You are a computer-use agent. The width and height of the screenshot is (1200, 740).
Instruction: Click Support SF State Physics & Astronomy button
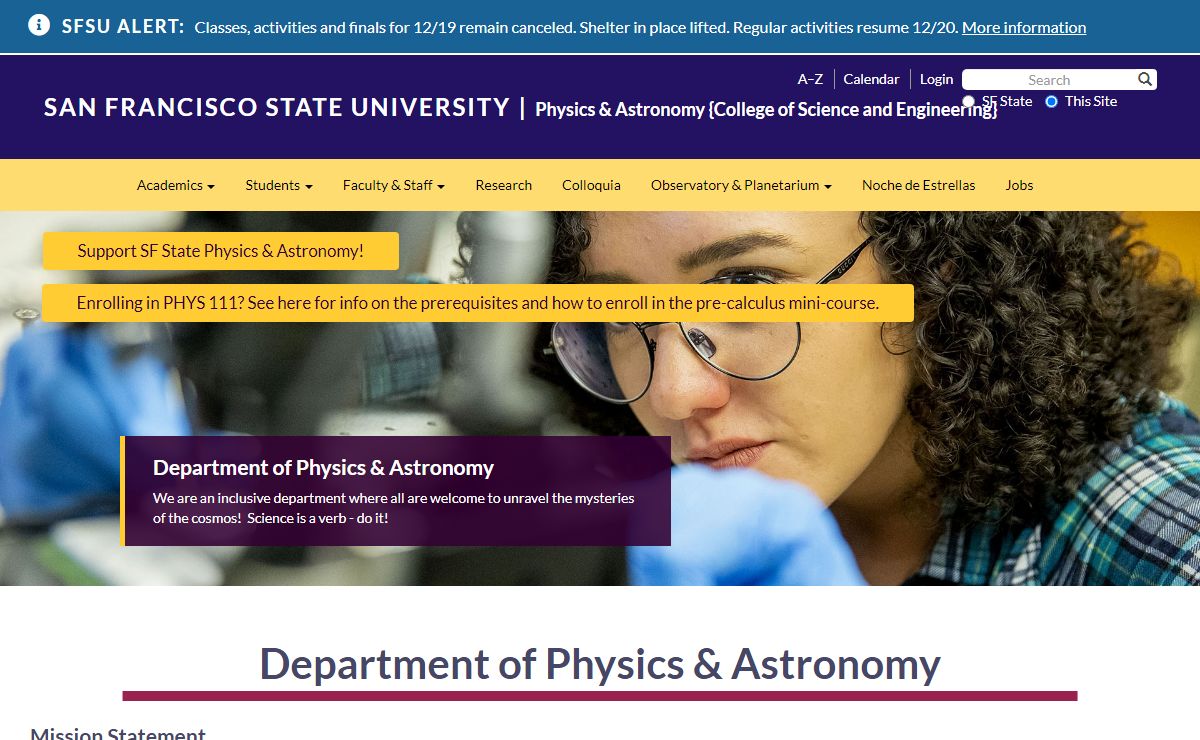(221, 251)
